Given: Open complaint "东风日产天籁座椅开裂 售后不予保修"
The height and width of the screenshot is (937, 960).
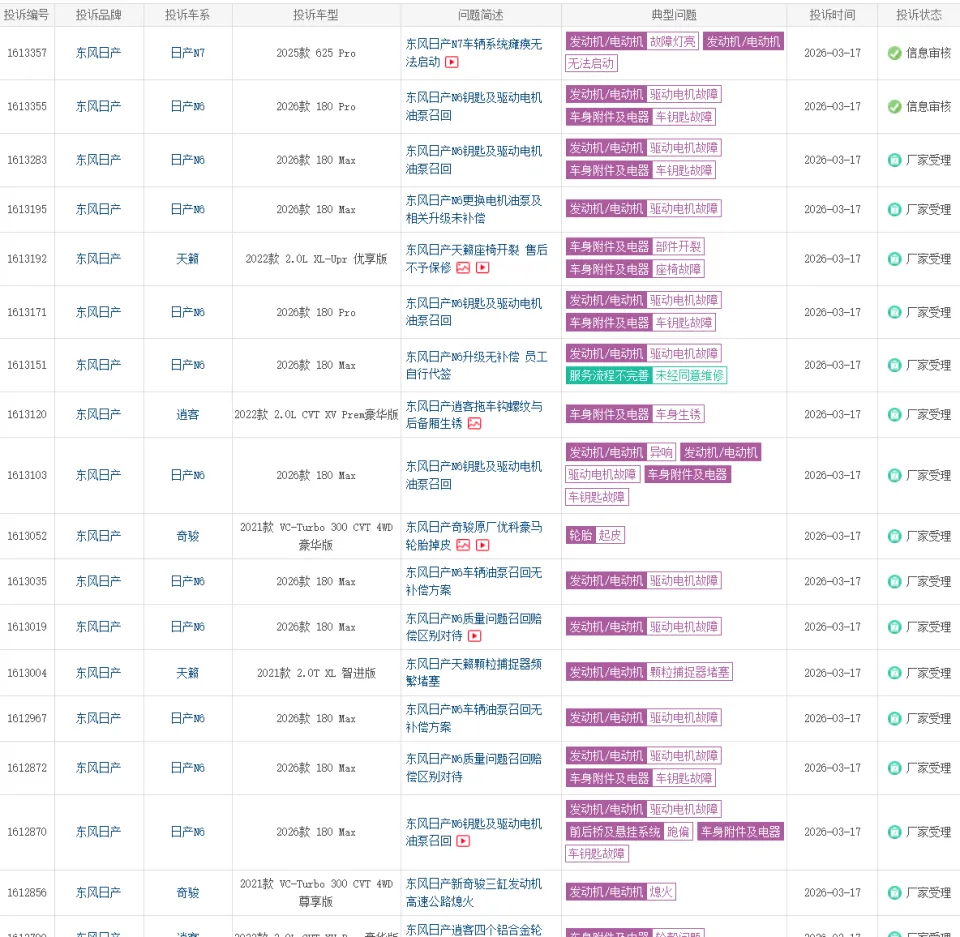Looking at the screenshot, I should click(476, 258).
